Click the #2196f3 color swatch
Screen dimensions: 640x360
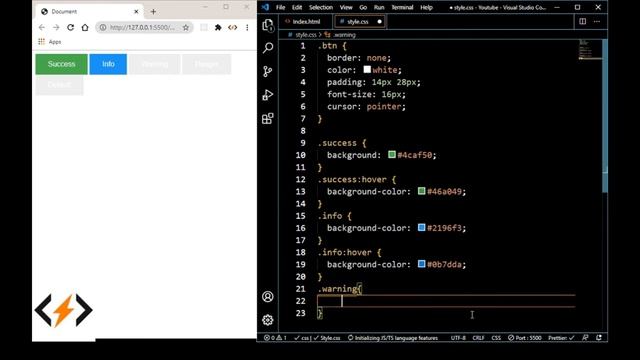click(x=422, y=227)
